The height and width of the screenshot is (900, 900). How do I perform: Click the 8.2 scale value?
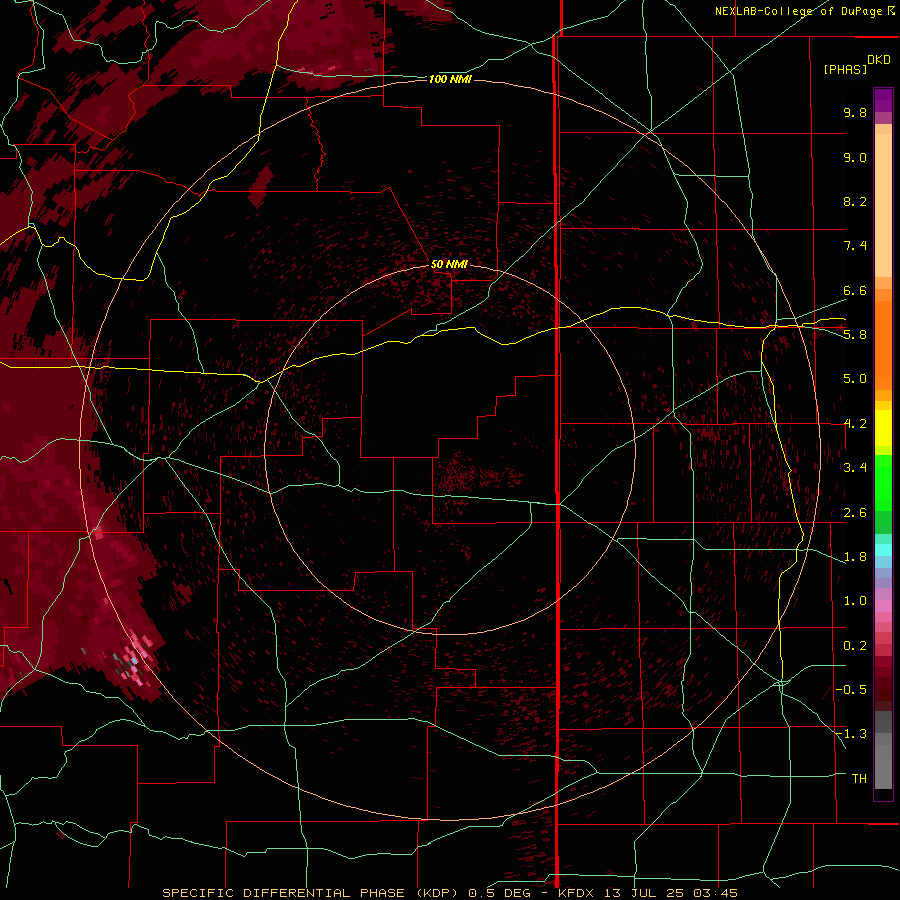(x=855, y=201)
